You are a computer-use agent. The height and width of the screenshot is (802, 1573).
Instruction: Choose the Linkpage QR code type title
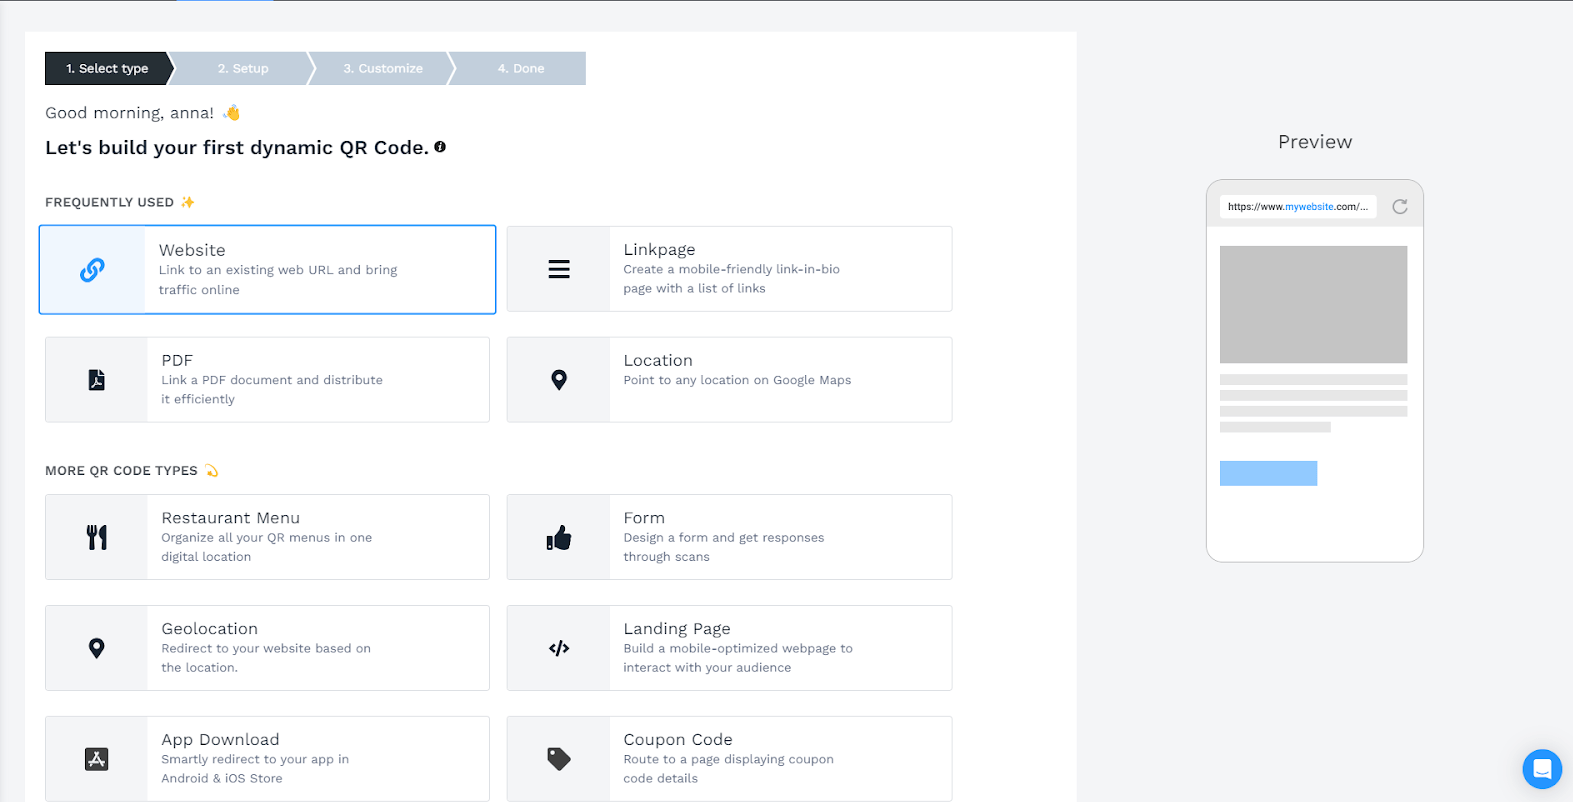659,250
